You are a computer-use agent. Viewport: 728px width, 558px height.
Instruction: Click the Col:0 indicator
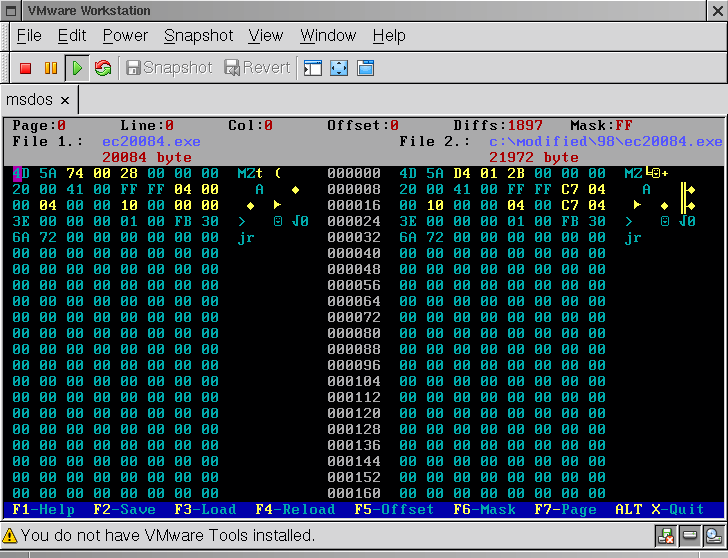[250, 125]
